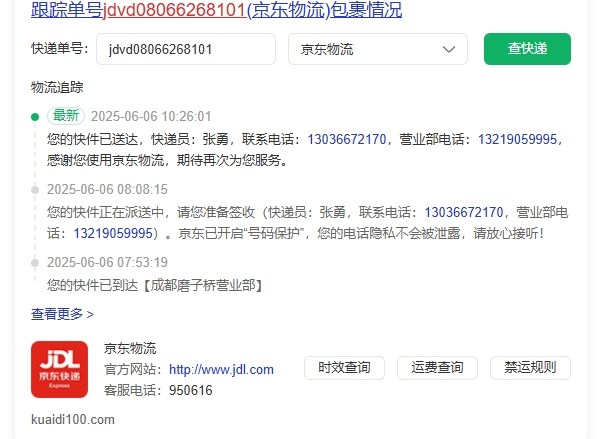
Task: Click the text 您的快件已到达【成都磨子桥营业部】
Action: coord(156,285)
